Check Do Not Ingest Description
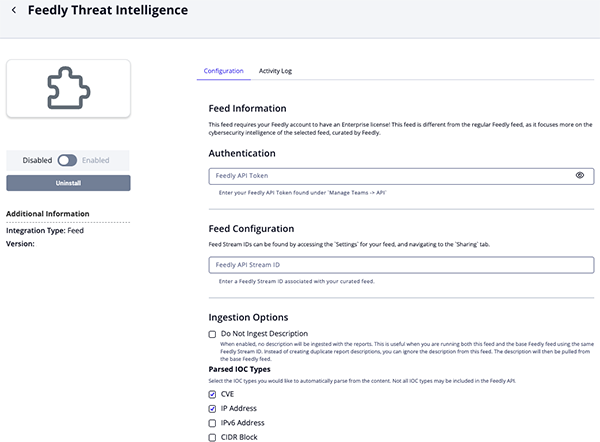600x442 pixels. [212, 334]
